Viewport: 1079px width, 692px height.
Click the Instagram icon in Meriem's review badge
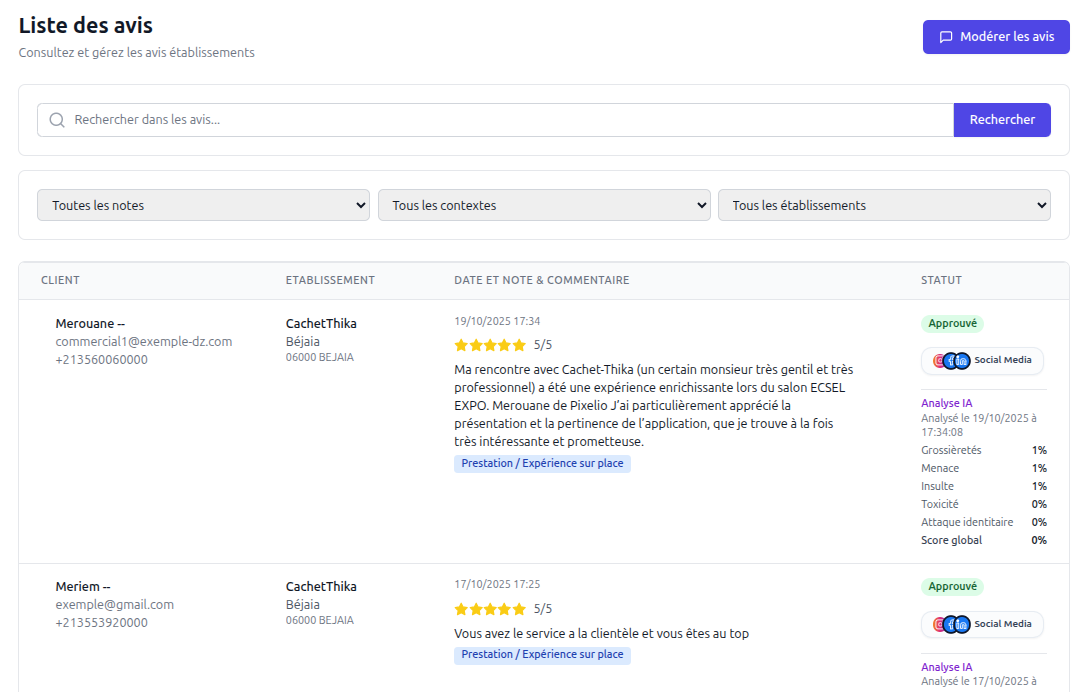(938, 624)
